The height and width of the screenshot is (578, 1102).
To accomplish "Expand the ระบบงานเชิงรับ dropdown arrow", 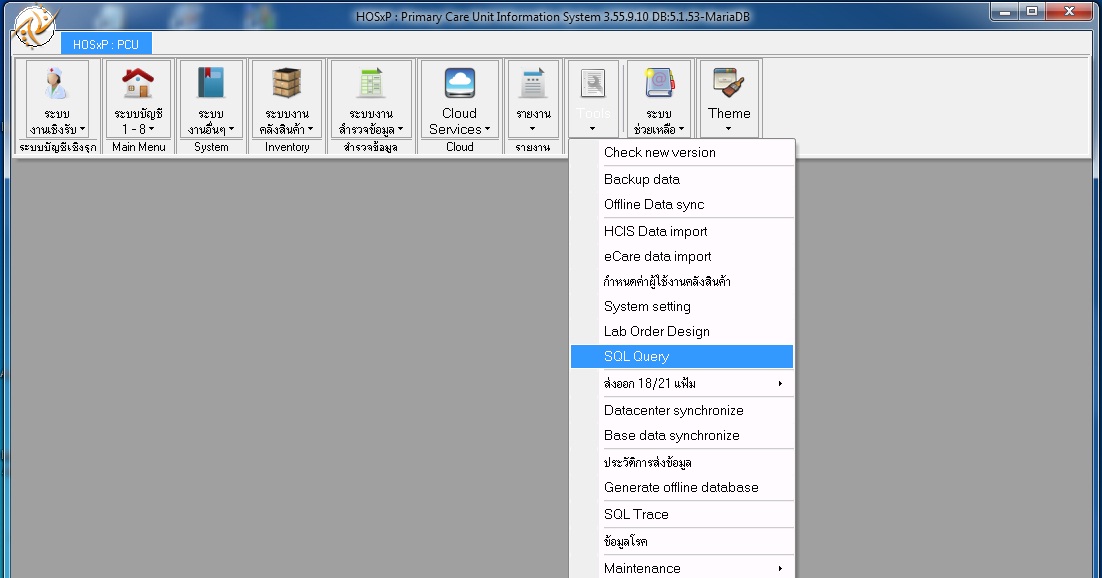I will pyautogui.click(x=82, y=129).
